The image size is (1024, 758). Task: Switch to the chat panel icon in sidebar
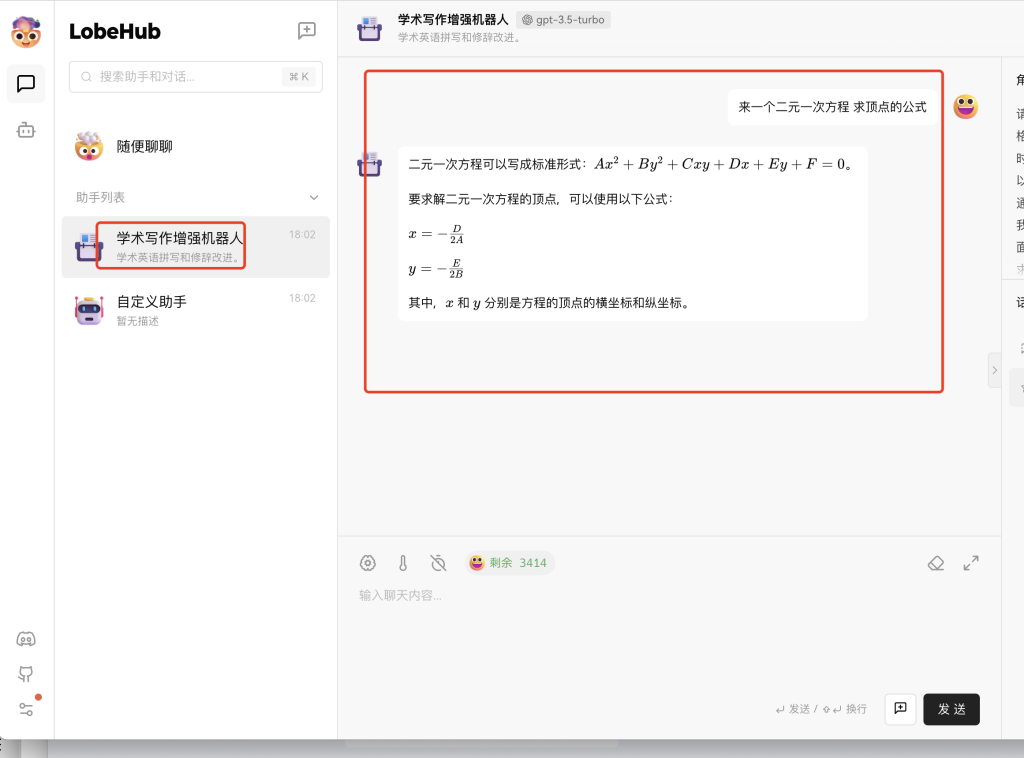click(26, 84)
